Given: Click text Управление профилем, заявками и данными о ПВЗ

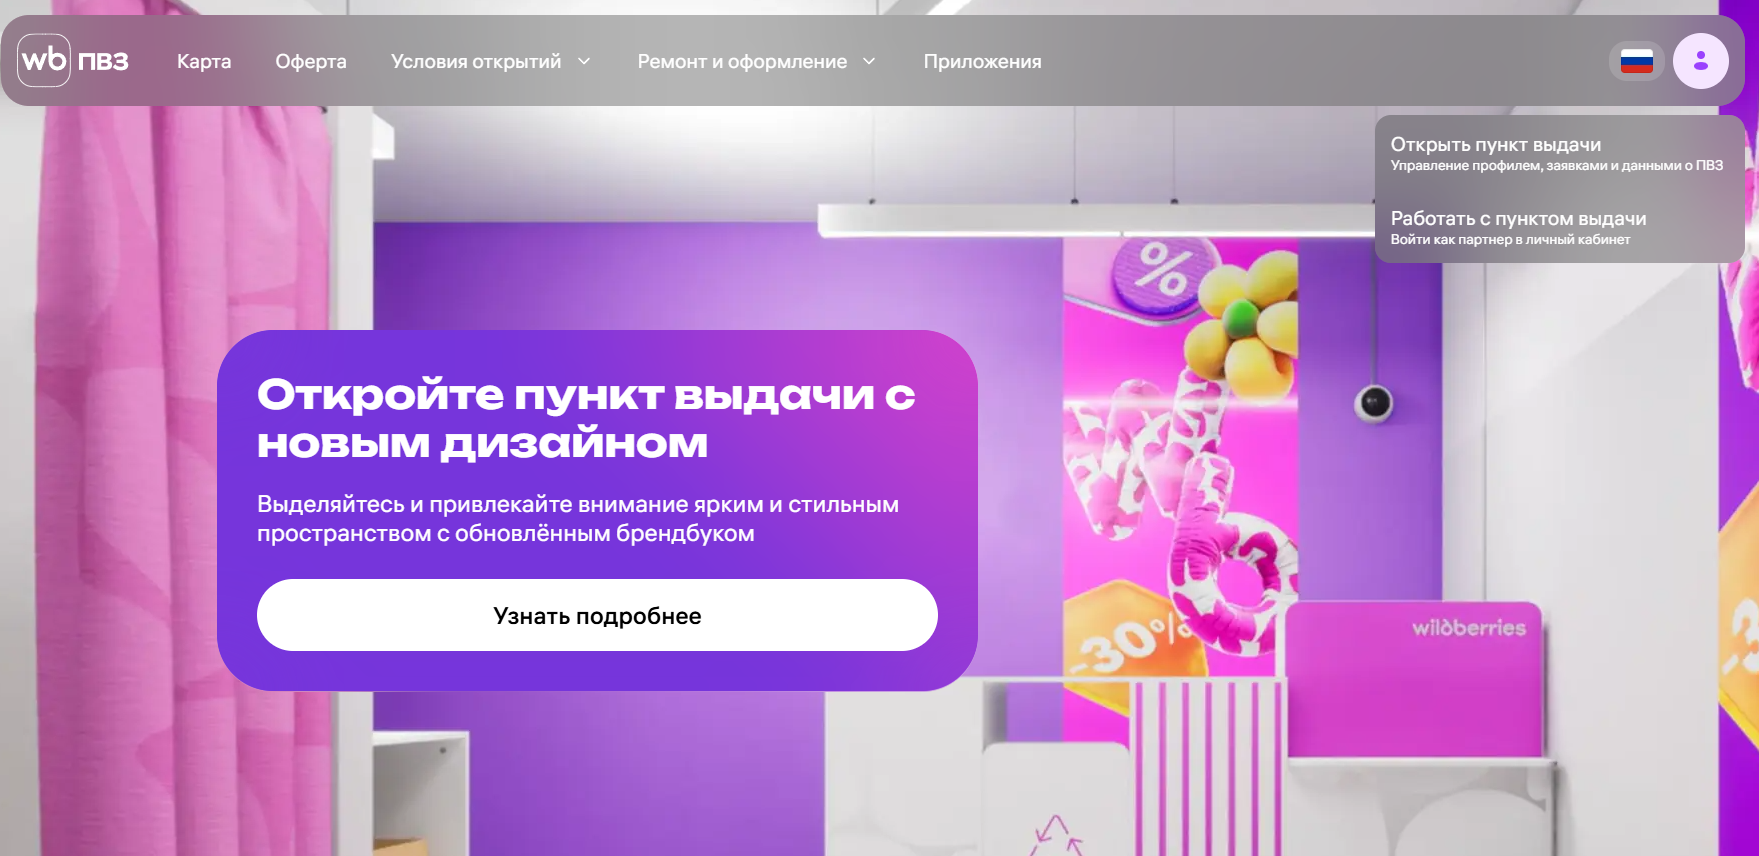Looking at the screenshot, I should click(1557, 166).
